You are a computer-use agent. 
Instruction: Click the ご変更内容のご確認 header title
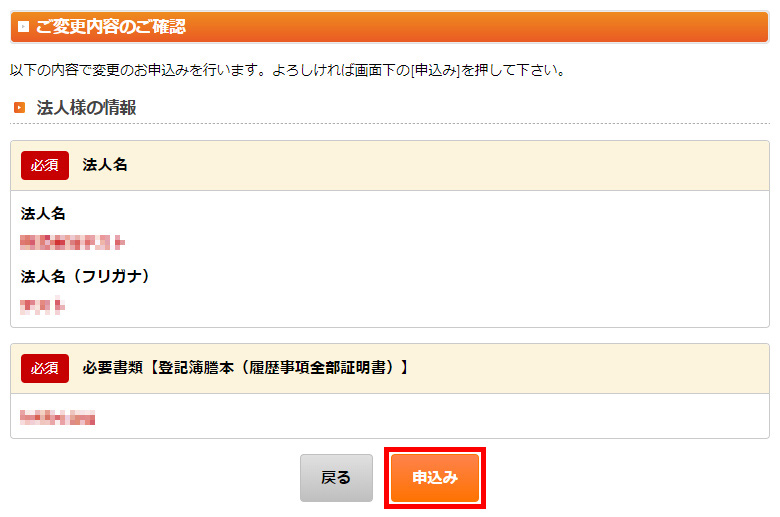[x=110, y=27]
